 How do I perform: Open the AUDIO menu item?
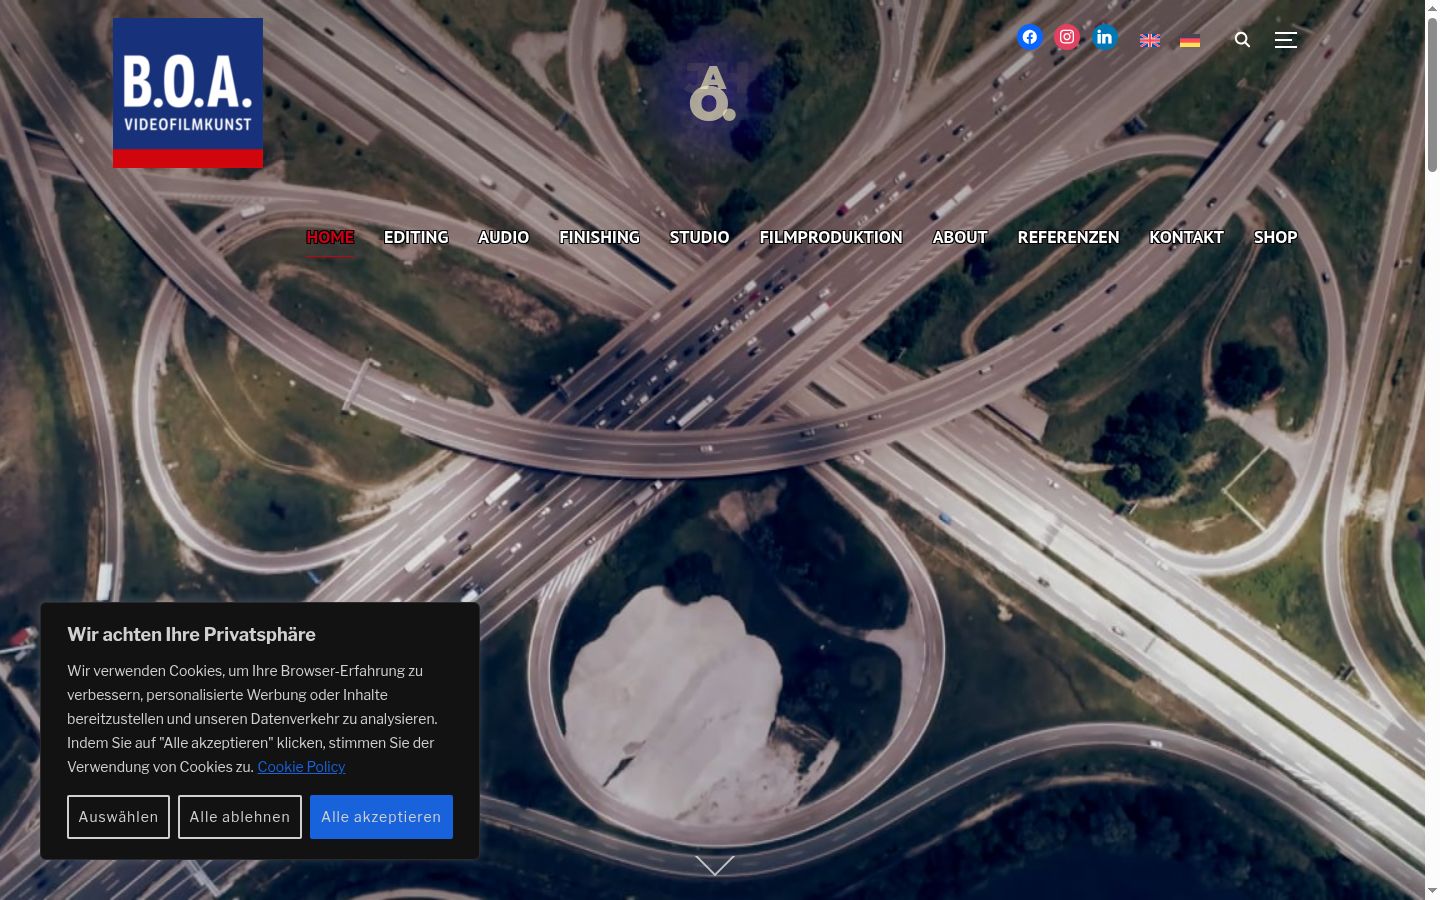[503, 237]
